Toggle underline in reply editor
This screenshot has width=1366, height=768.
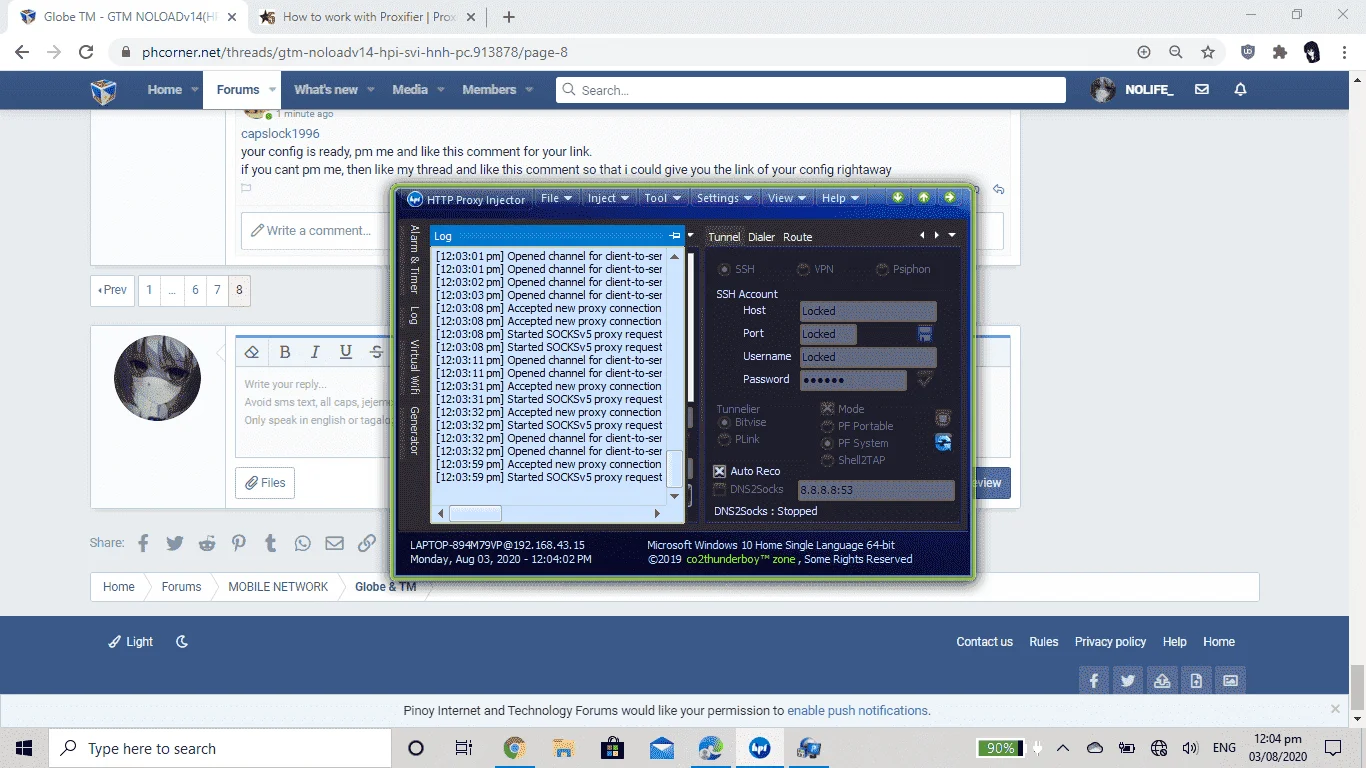346,352
